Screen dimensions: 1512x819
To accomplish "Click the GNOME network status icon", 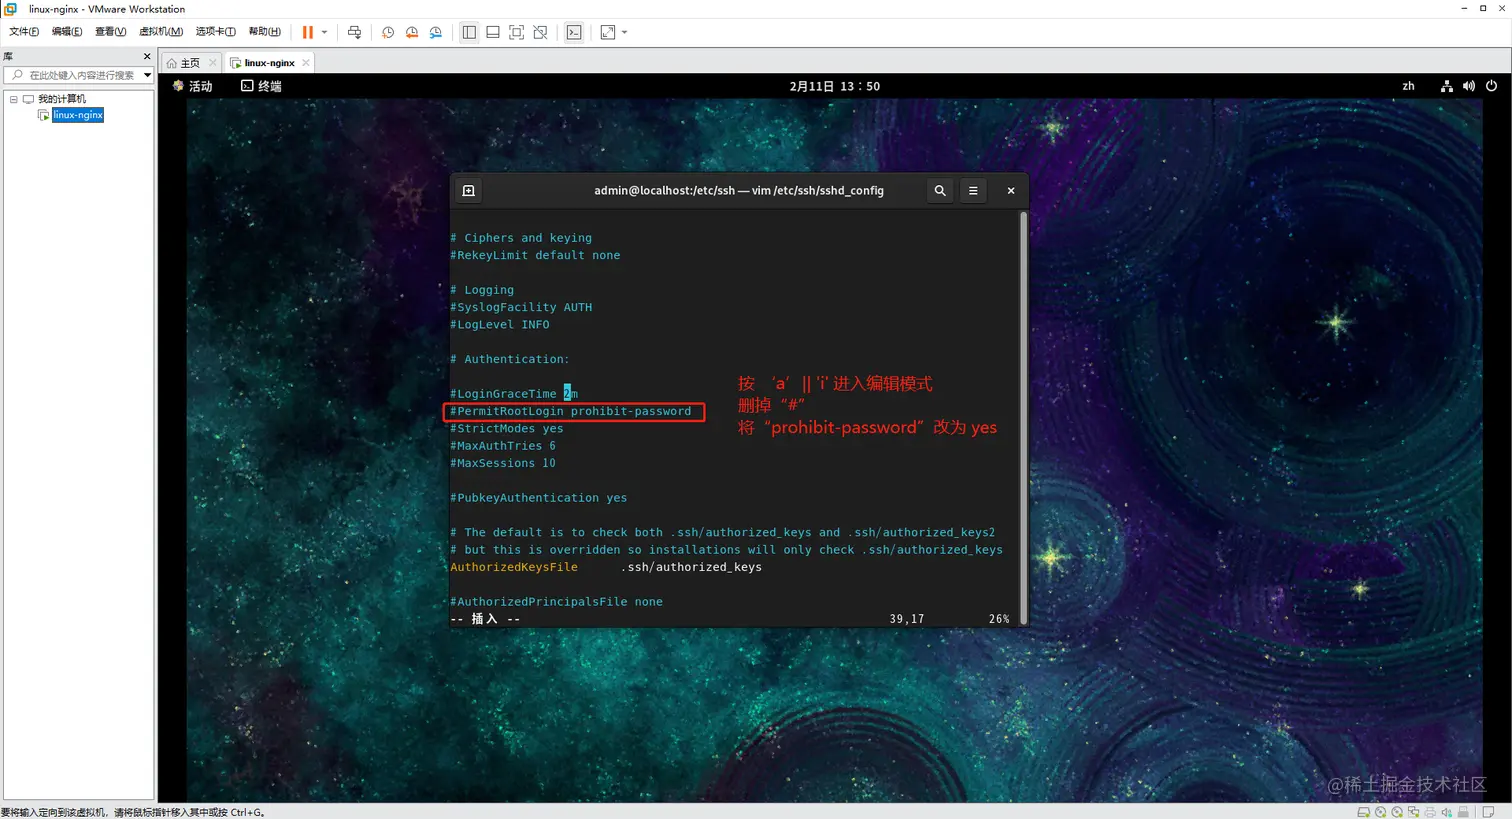I will point(1446,86).
